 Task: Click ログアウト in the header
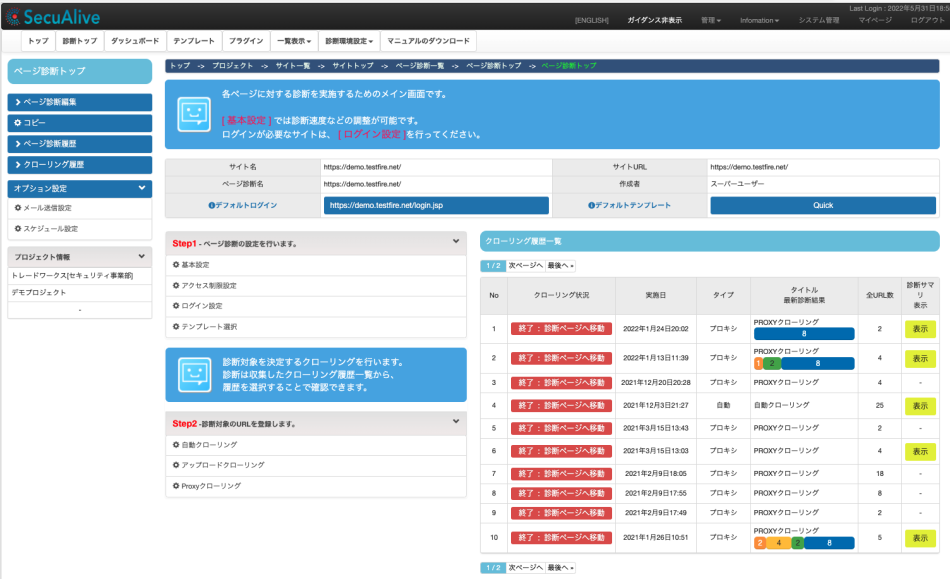[x=928, y=21]
